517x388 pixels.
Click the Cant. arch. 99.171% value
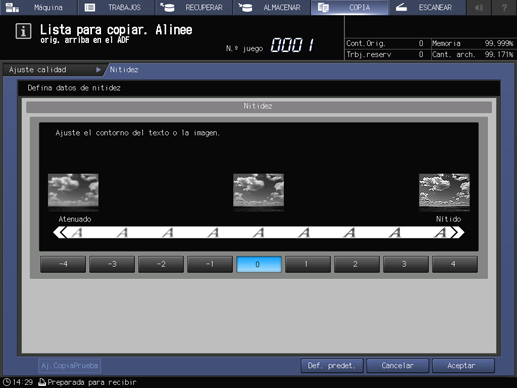coord(499,54)
